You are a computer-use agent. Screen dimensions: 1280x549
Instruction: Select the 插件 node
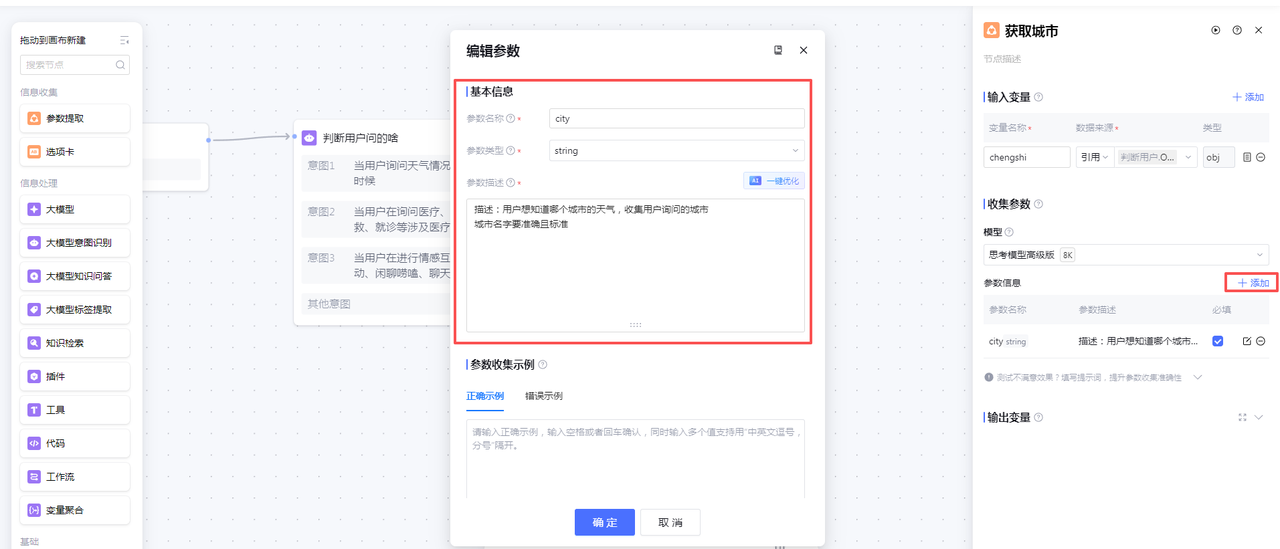click(x=75, y=377)
